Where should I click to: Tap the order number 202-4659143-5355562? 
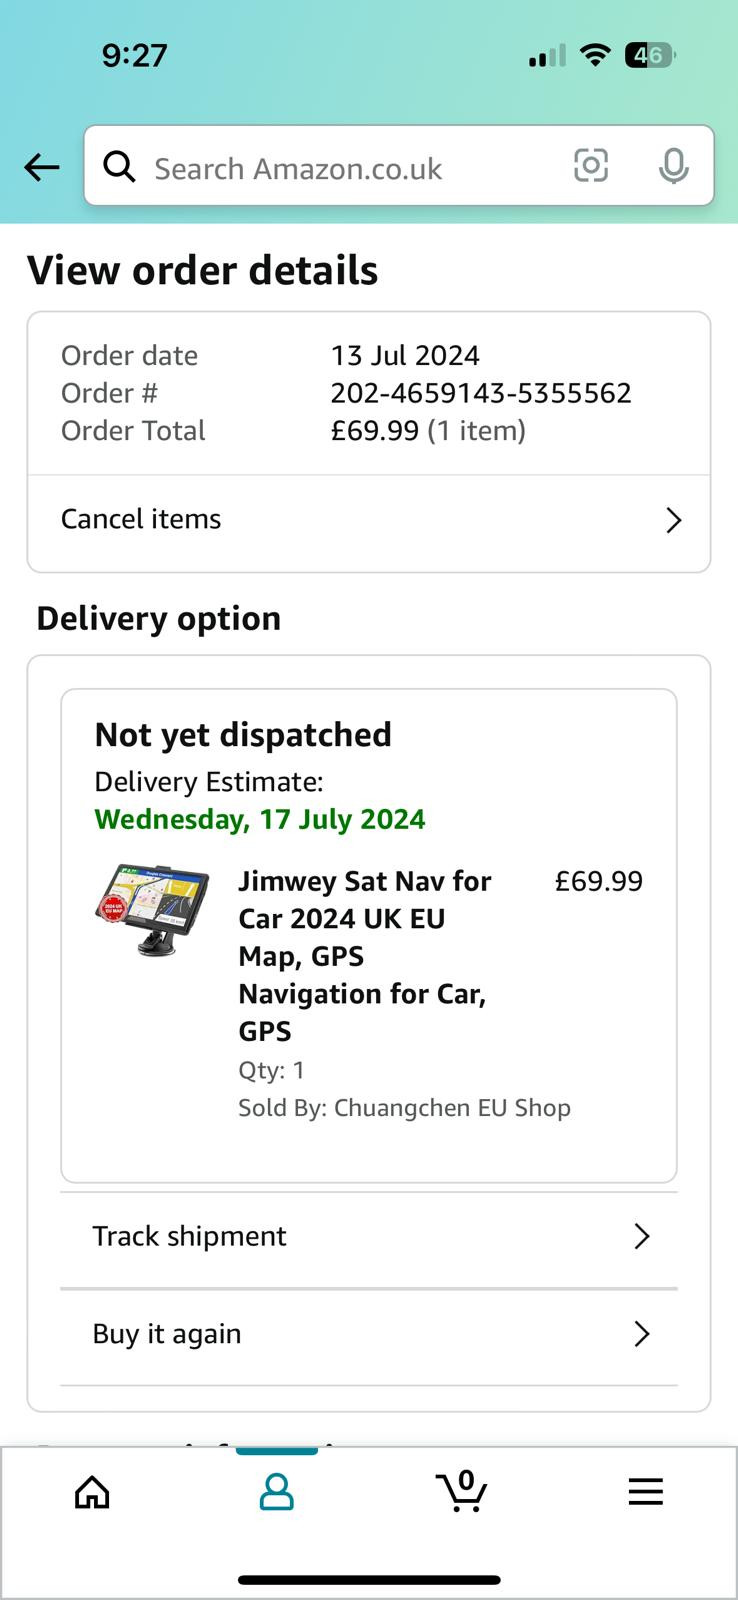(x=481, y=393)
